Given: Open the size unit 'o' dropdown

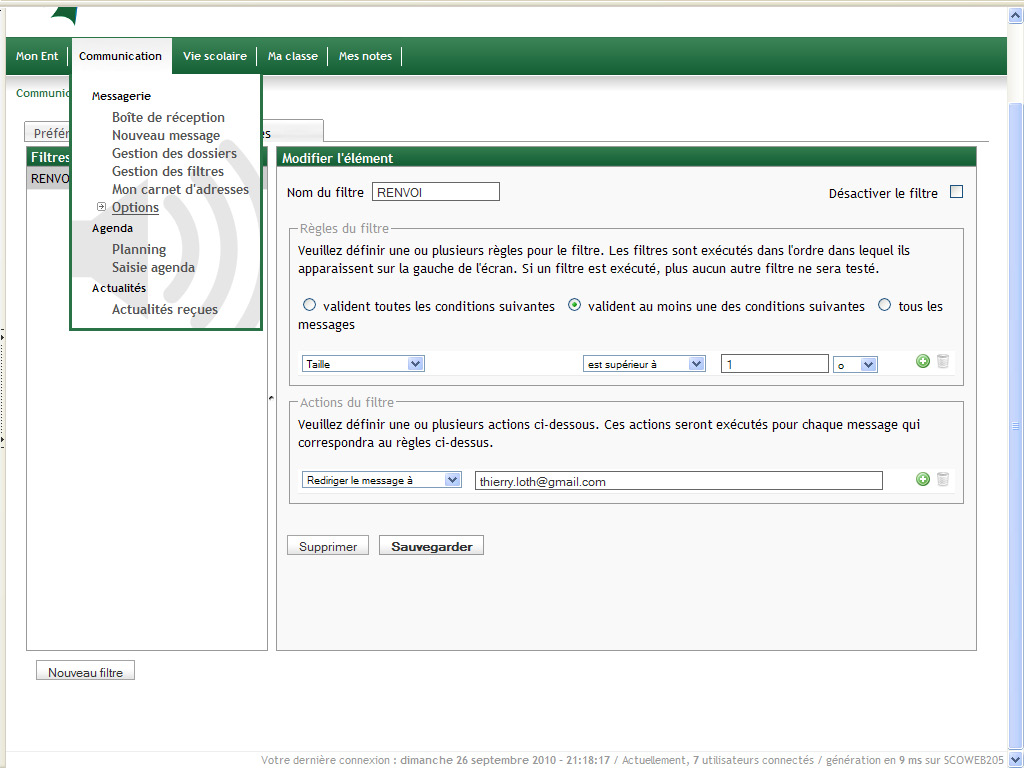Looking at the screenshot, I should pyautogui.click(x=855, y=365).
